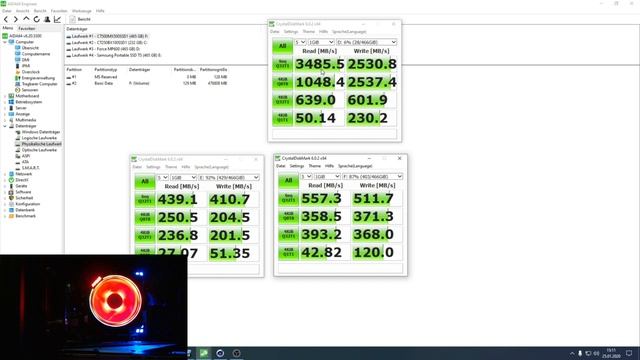Open the S.M.A.R.T. tree entry
640x360 pixels.
(x=31, y=168)
